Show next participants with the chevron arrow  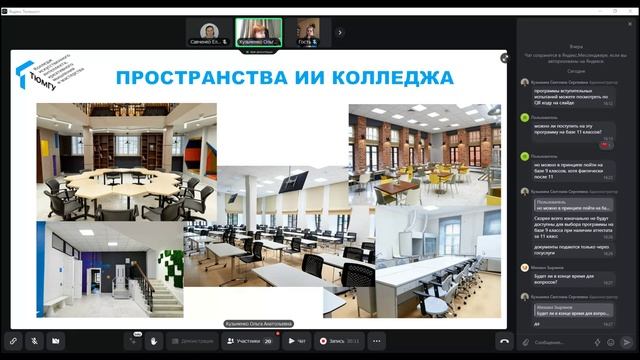tap(340, 32)
